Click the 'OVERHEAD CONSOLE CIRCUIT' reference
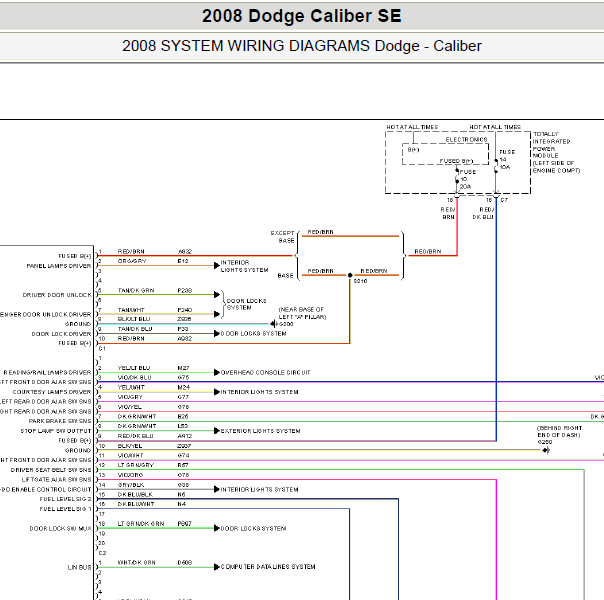604x600 pixels. coord(266,373)
